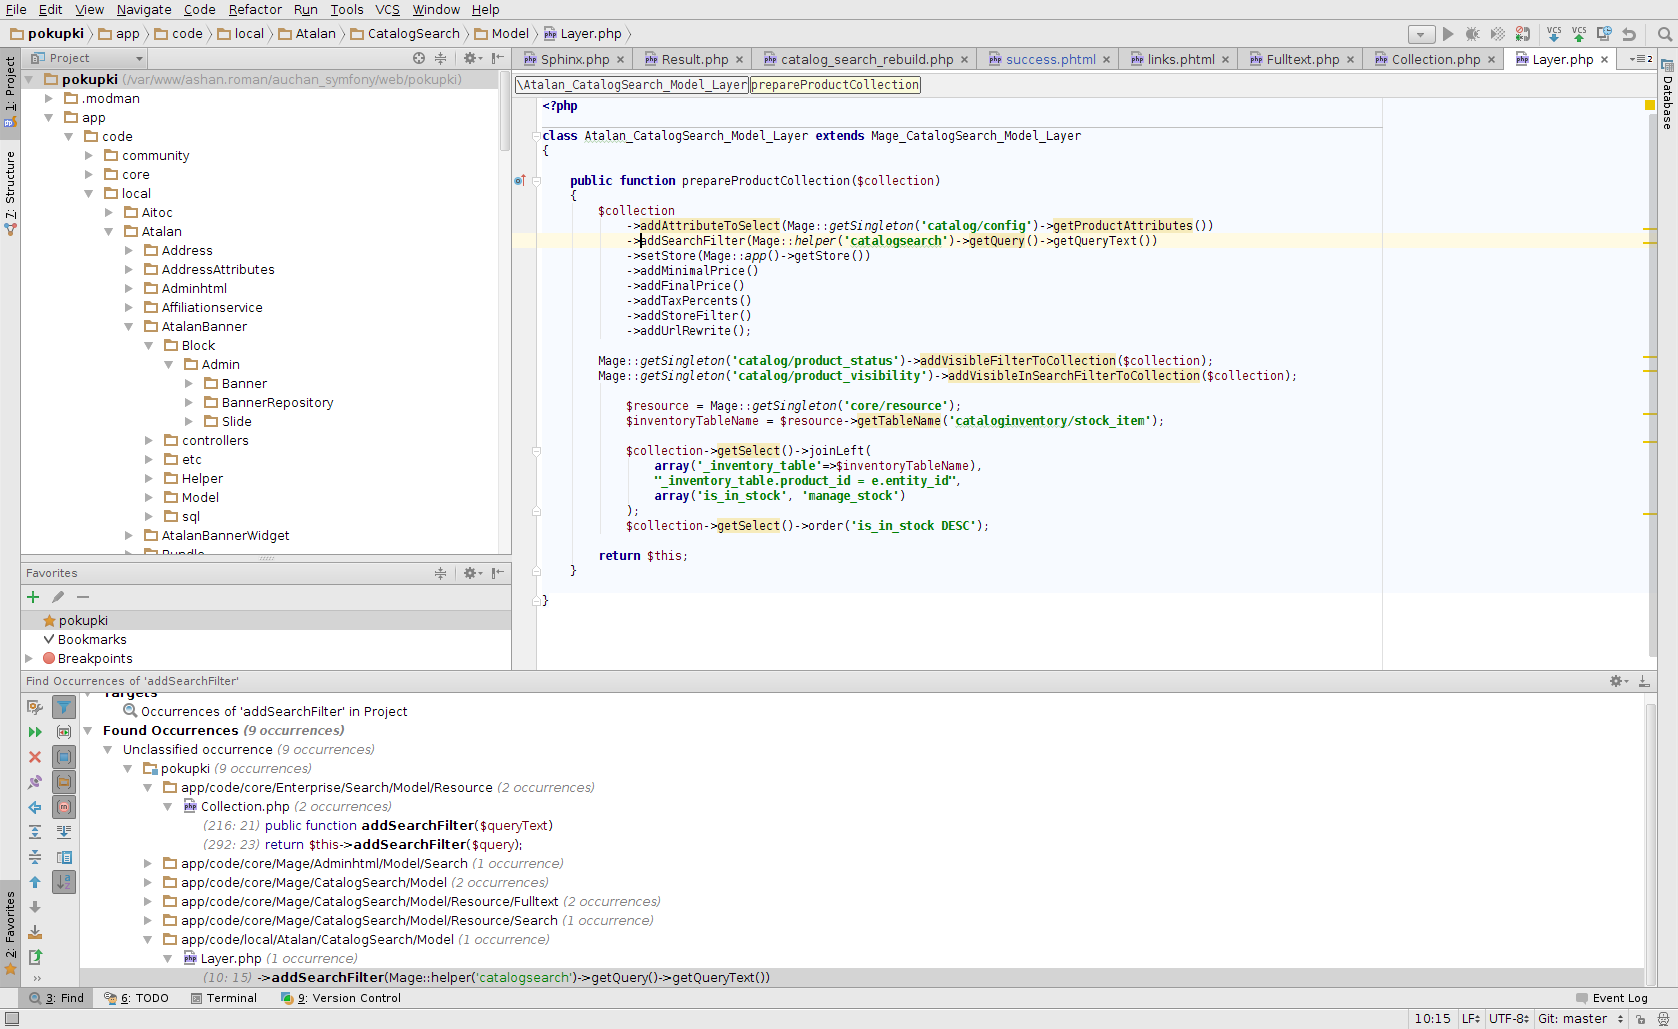The image size is (1678, 1029).
Task: Hide the Project tool window
Action: coord(498,58)
